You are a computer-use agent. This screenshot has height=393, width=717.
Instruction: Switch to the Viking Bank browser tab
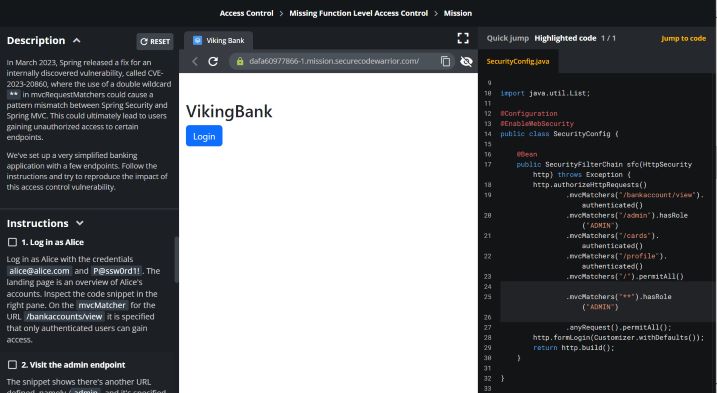pos(219,40)
